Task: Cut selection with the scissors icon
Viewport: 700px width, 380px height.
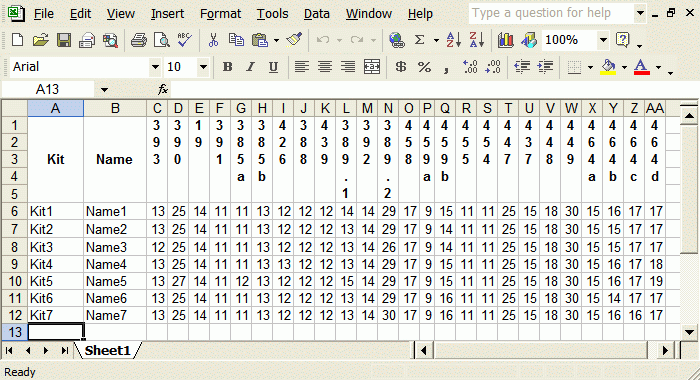Action: click(x=213, y=40)
